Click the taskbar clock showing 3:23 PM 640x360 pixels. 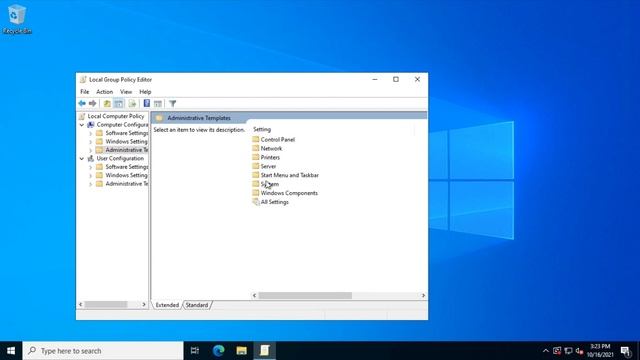(600, 351)
